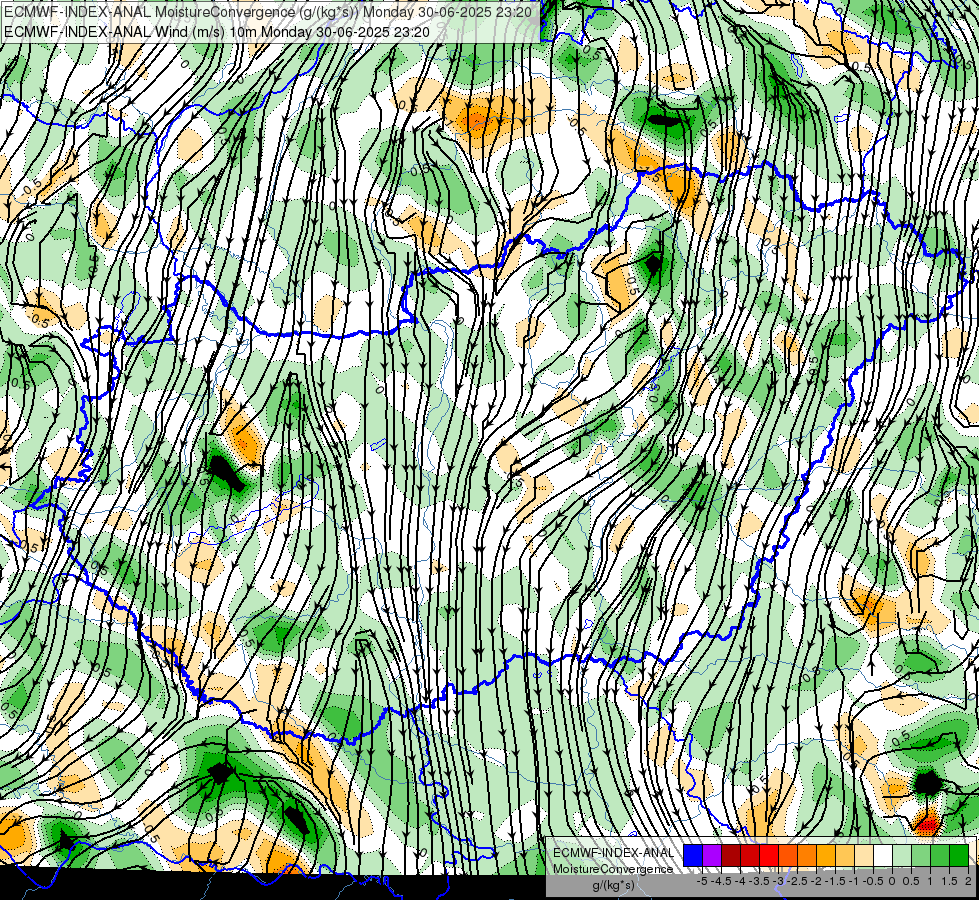
Task: Click the '1.5' legend tick value
Action: [x=948, y=881]
